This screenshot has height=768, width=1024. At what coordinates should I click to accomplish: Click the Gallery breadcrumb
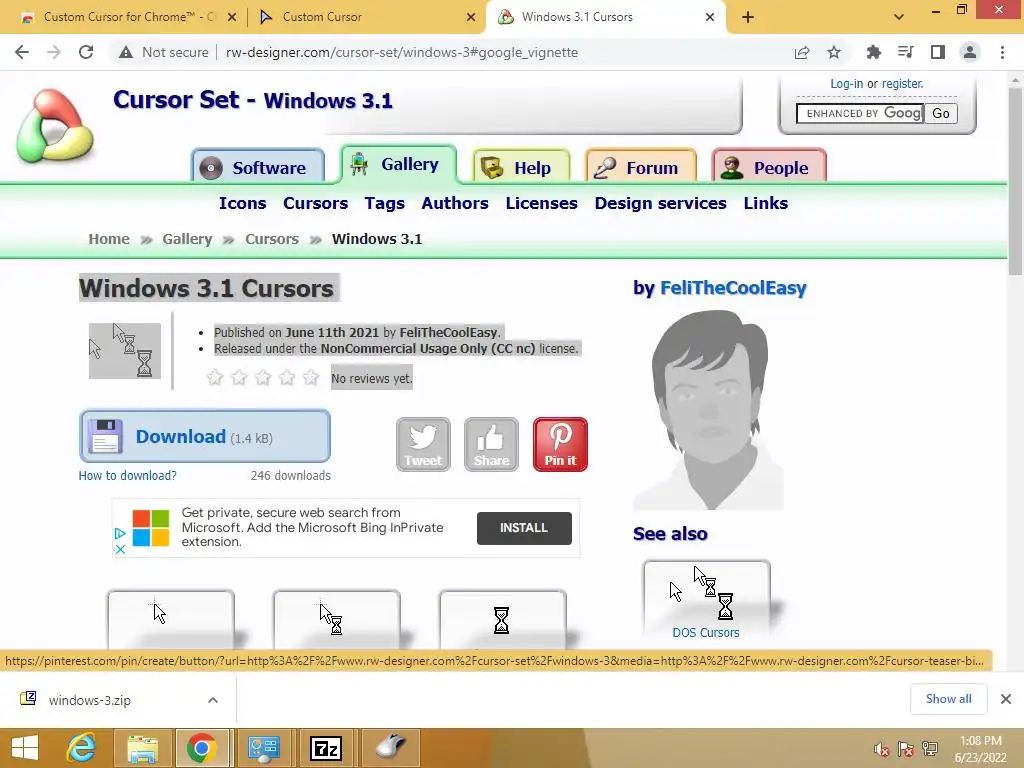pyautogui.click(x=187, y=239)
